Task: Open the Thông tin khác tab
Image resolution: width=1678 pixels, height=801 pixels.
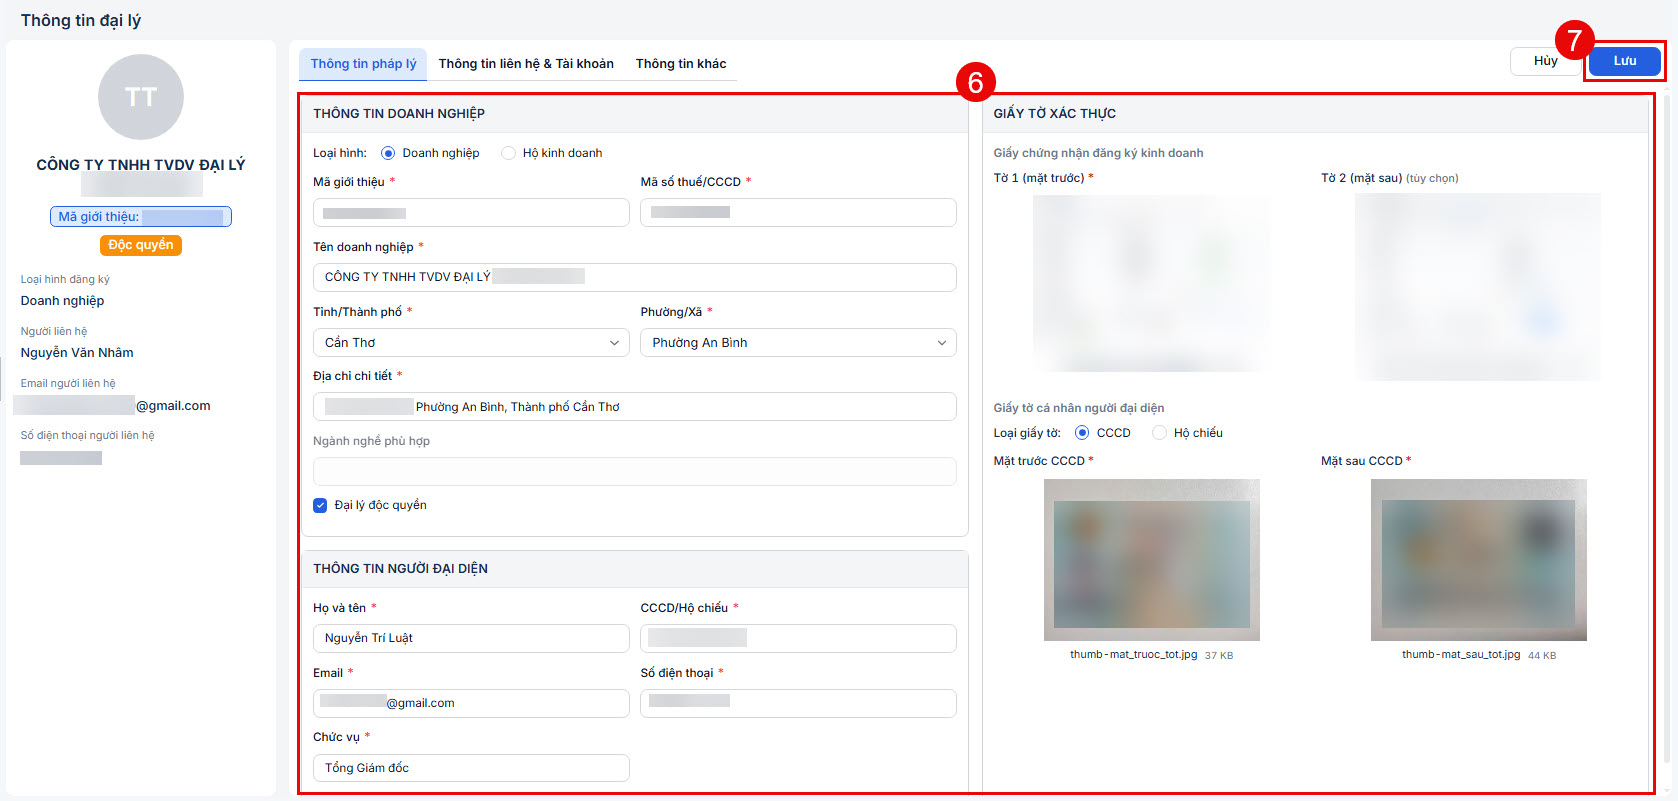Action: click(681, 64)
